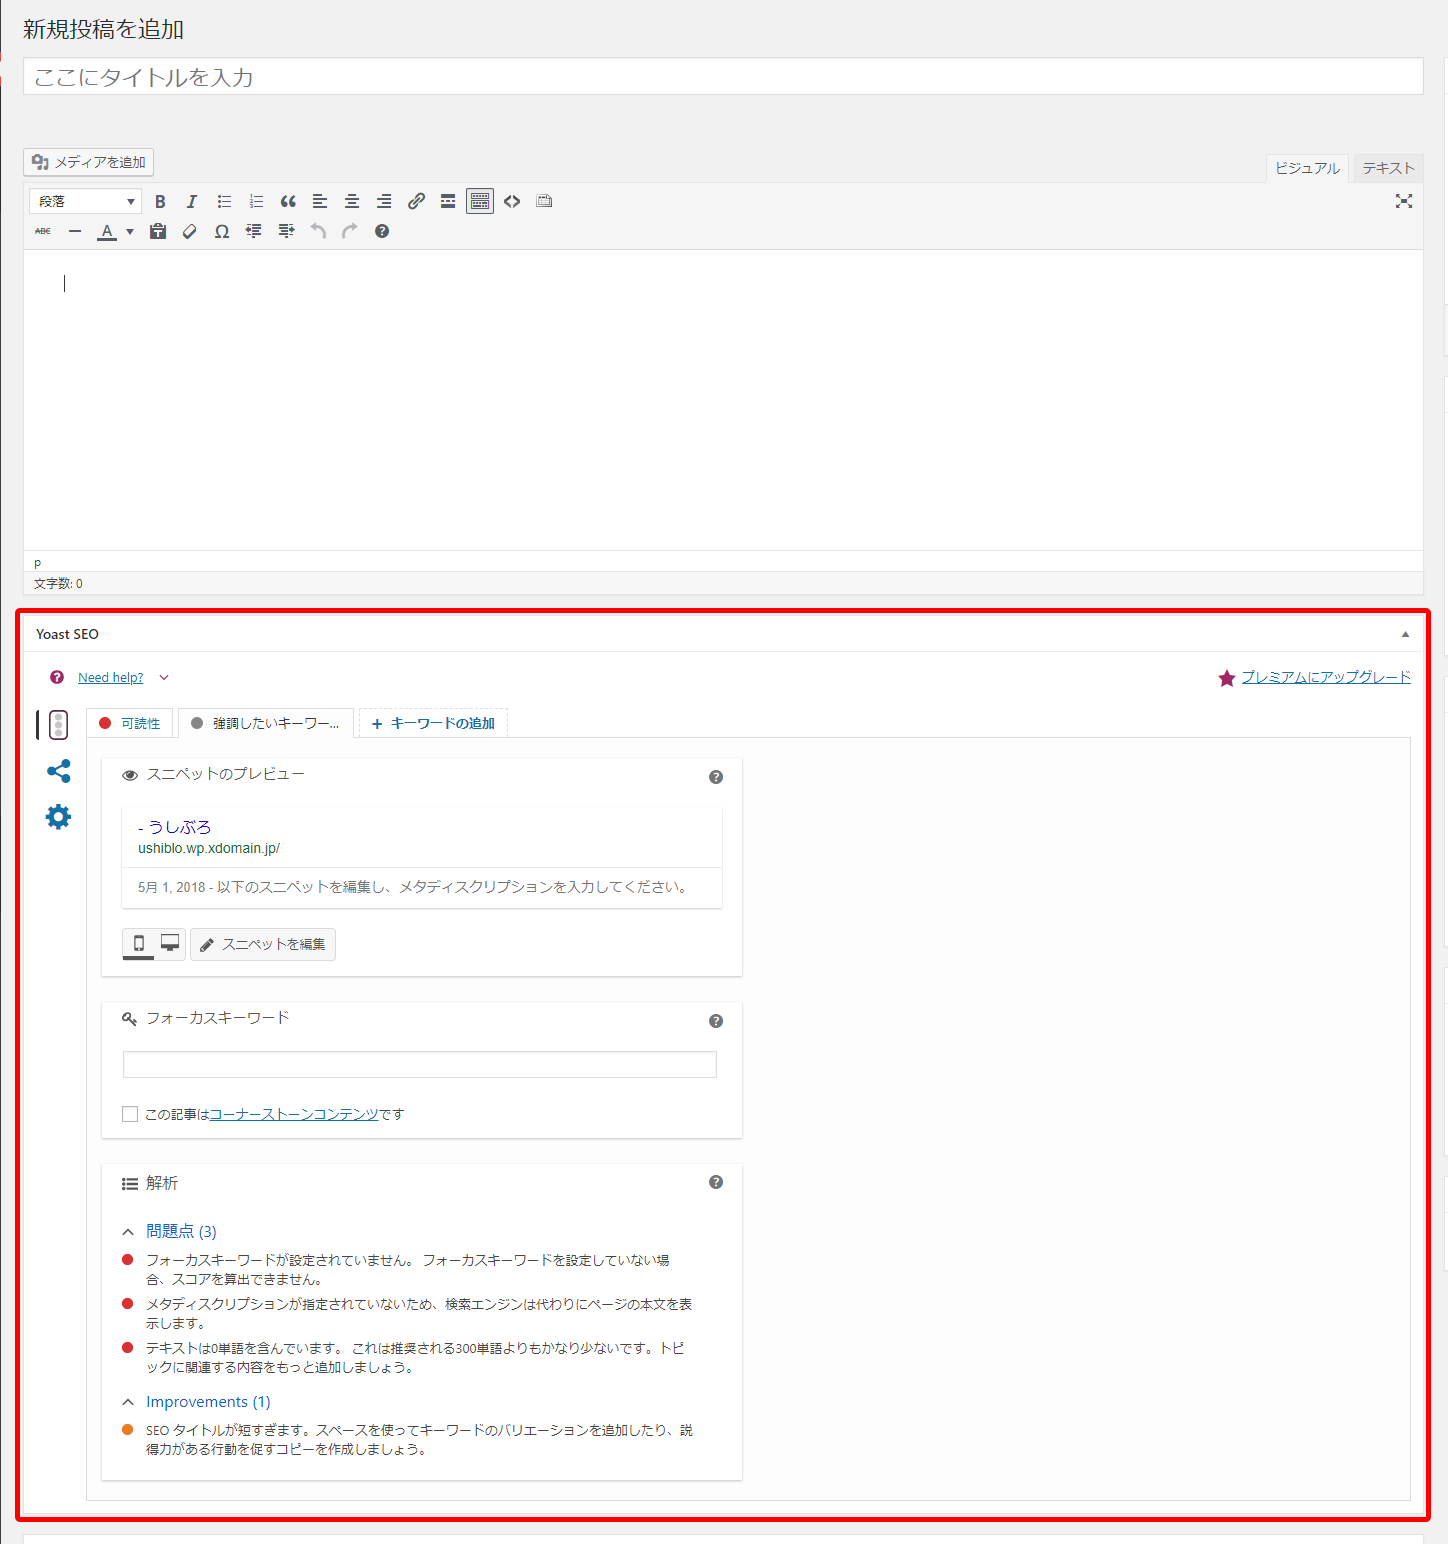Screen dimensions: 1448x1544
Task: Expand the chevron next to Need help?
Action: tap(164, 677)
